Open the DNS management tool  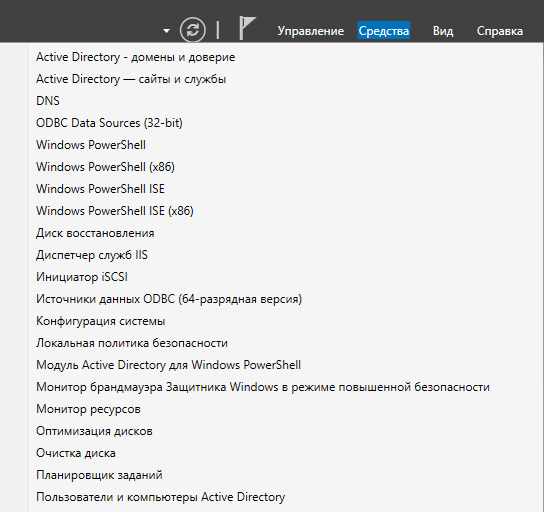pos(48,101)
